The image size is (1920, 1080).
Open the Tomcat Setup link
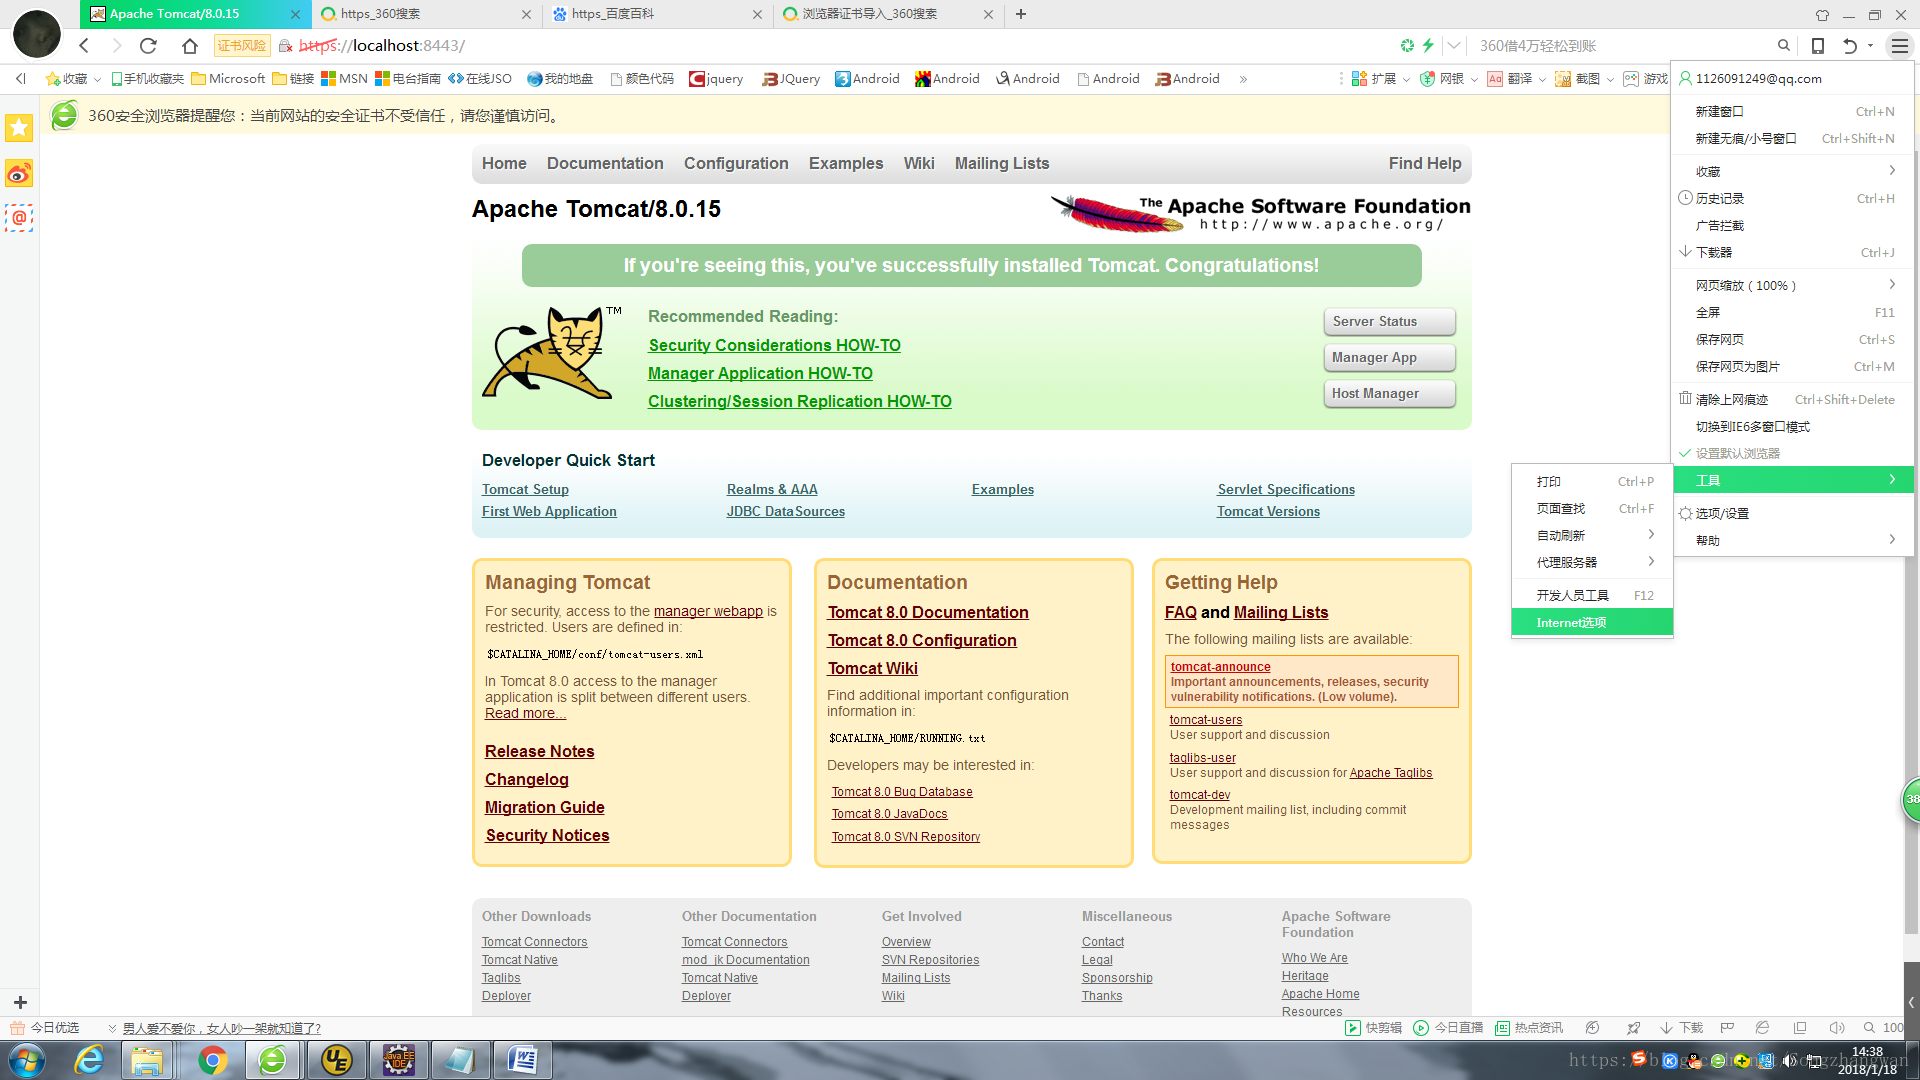[x=525, y=489]
